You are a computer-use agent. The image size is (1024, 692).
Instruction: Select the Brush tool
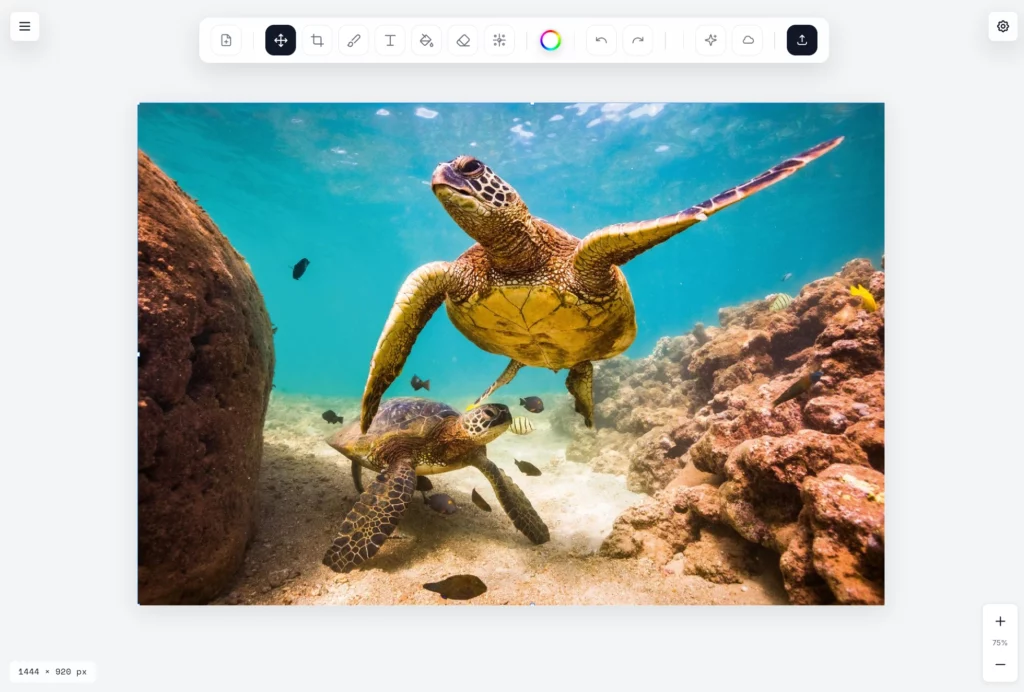[x=353, y=40]
